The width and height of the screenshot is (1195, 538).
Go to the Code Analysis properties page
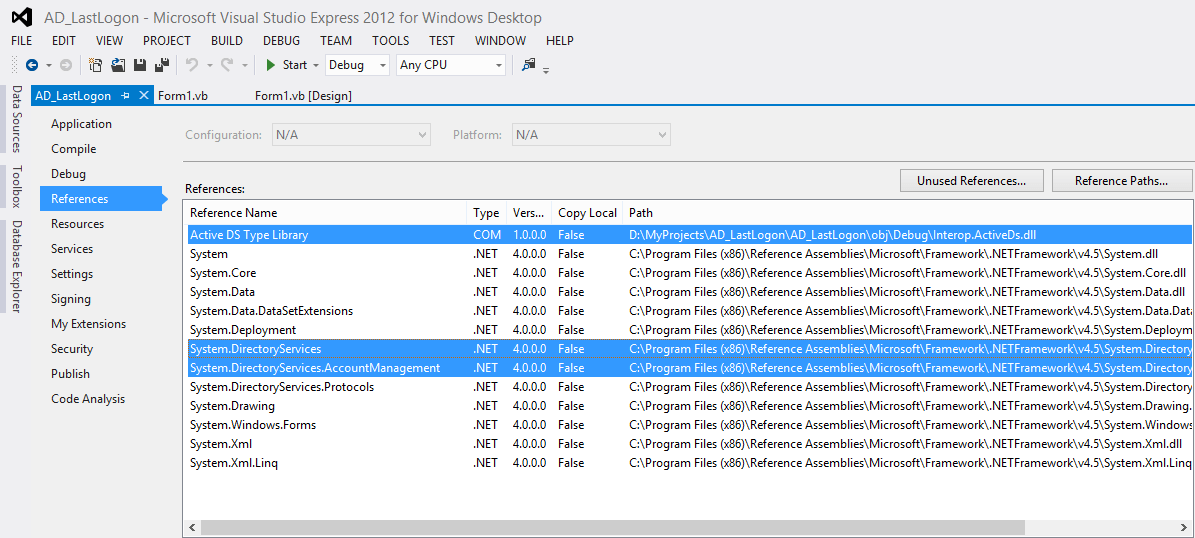[x=88, y=399]
